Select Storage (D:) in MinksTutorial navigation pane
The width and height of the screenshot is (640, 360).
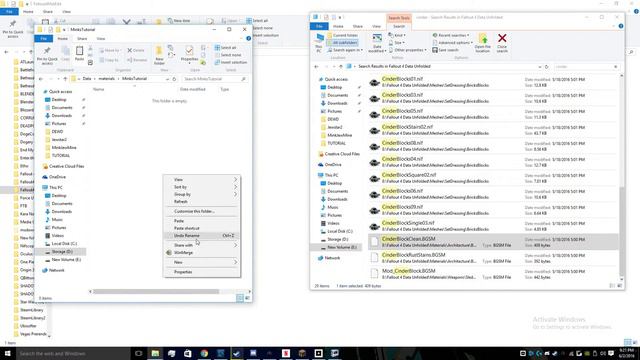point(60,252)
